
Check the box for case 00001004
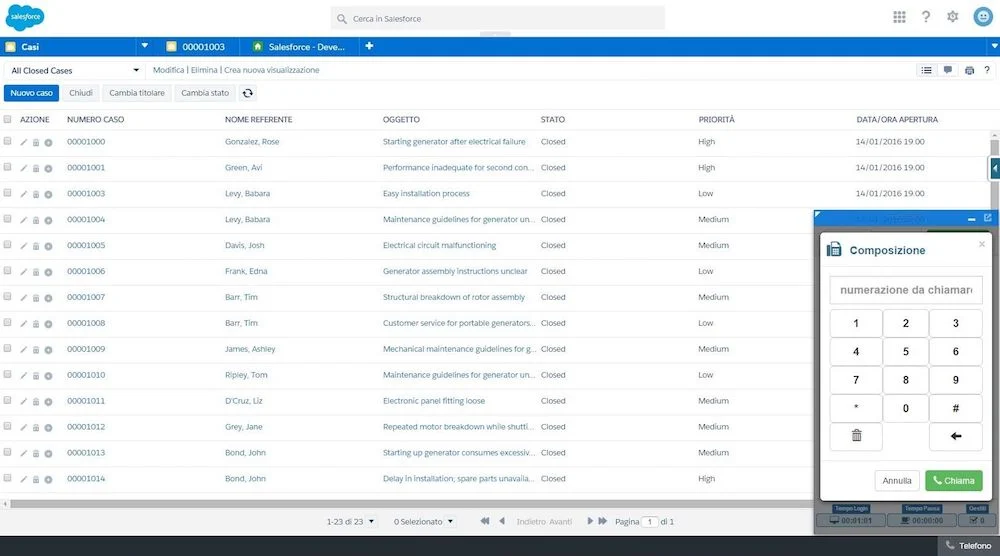point(8,219)
